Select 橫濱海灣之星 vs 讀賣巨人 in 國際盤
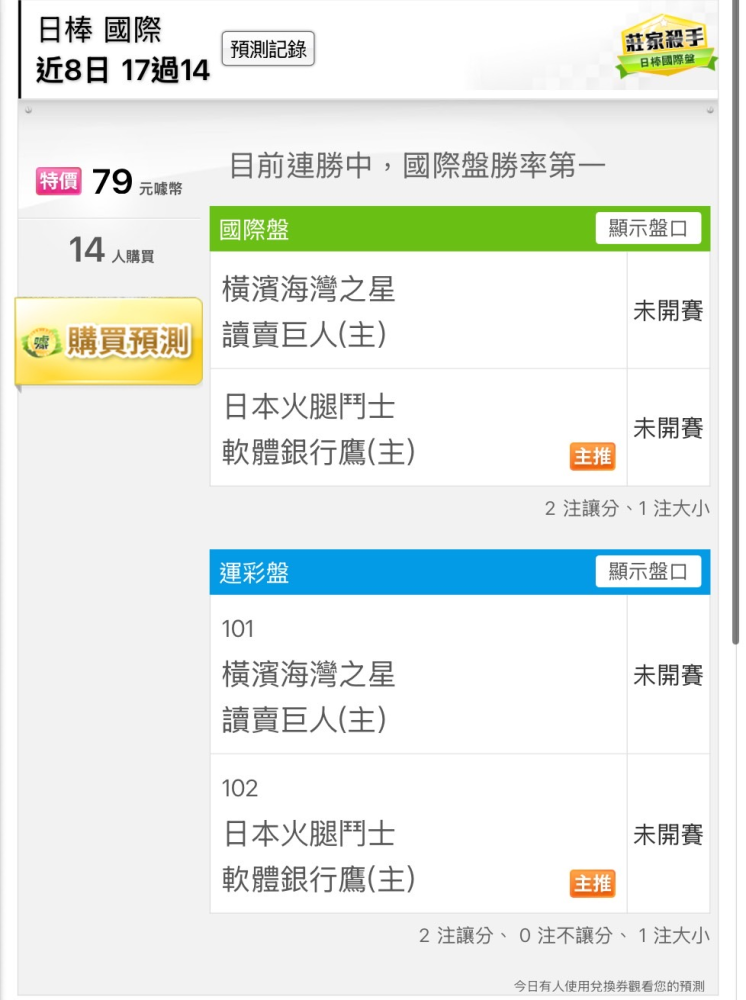 418,311
